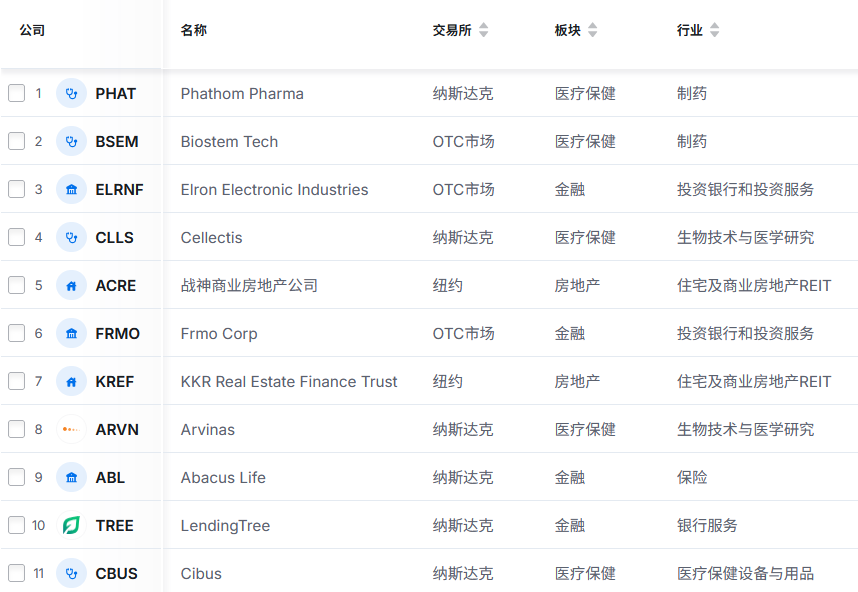Screen dimensions: 858x592
Task: Tick the CBUS row checkbox
Action: (x=16, y=573)
